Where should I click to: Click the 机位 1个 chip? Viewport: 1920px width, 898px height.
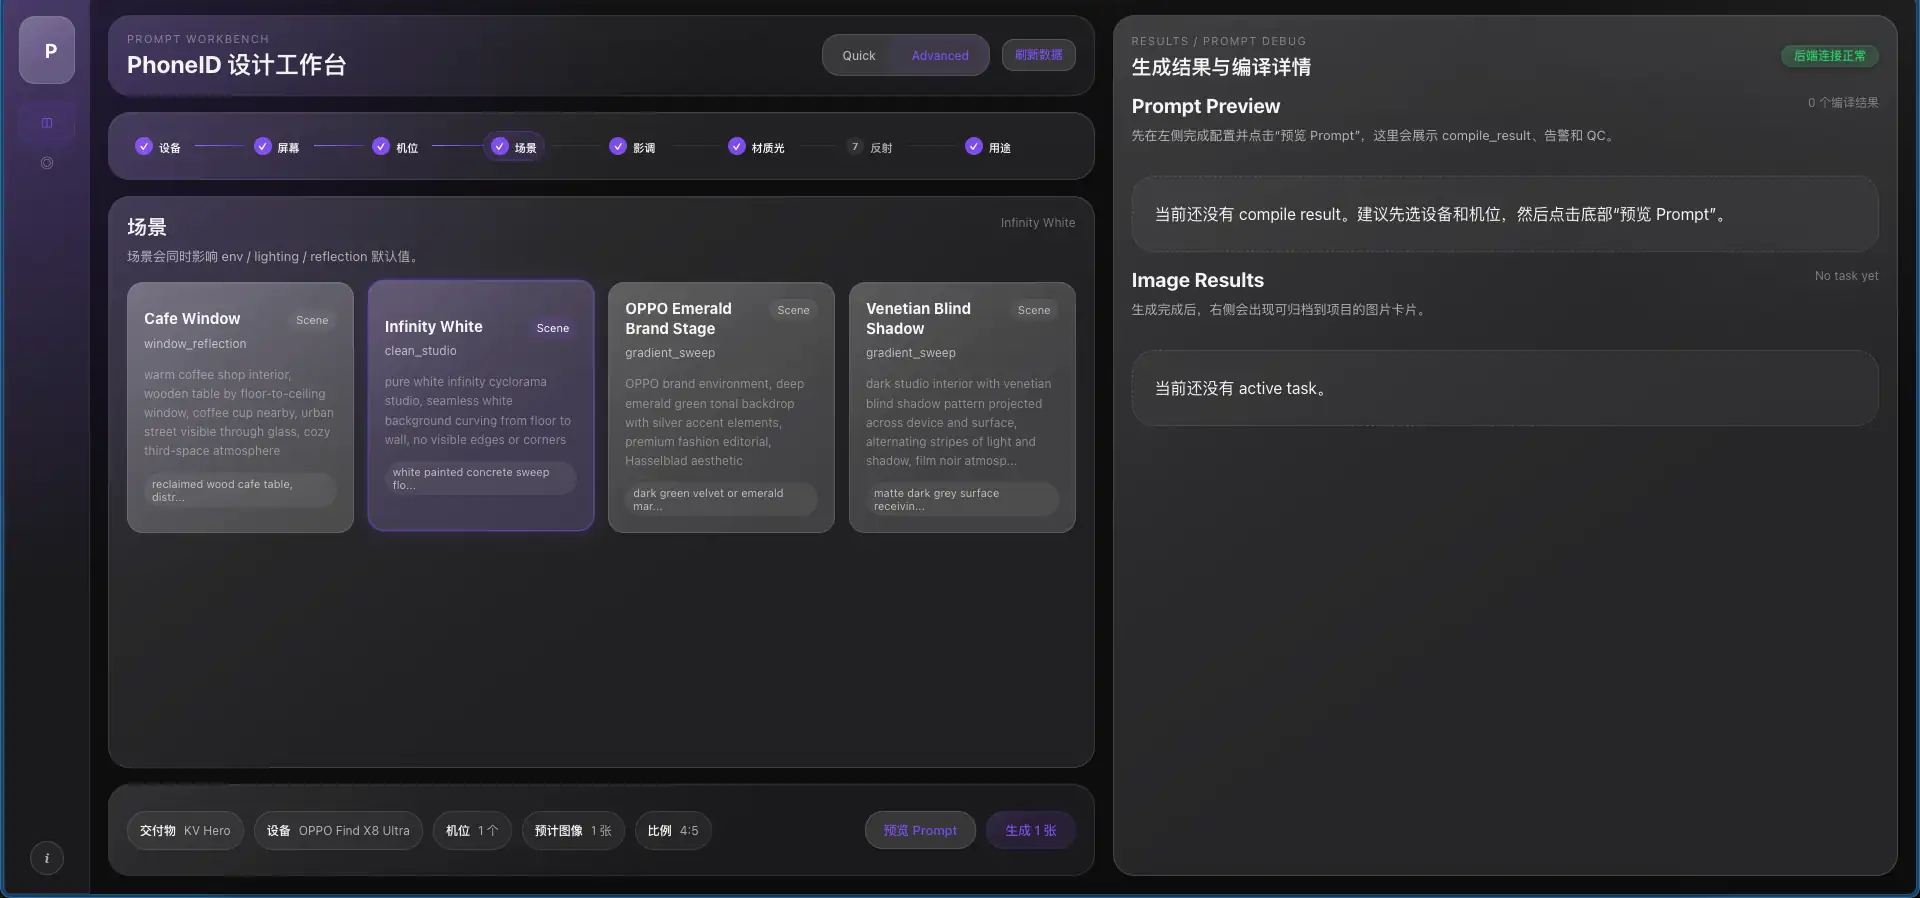point(472,830)
